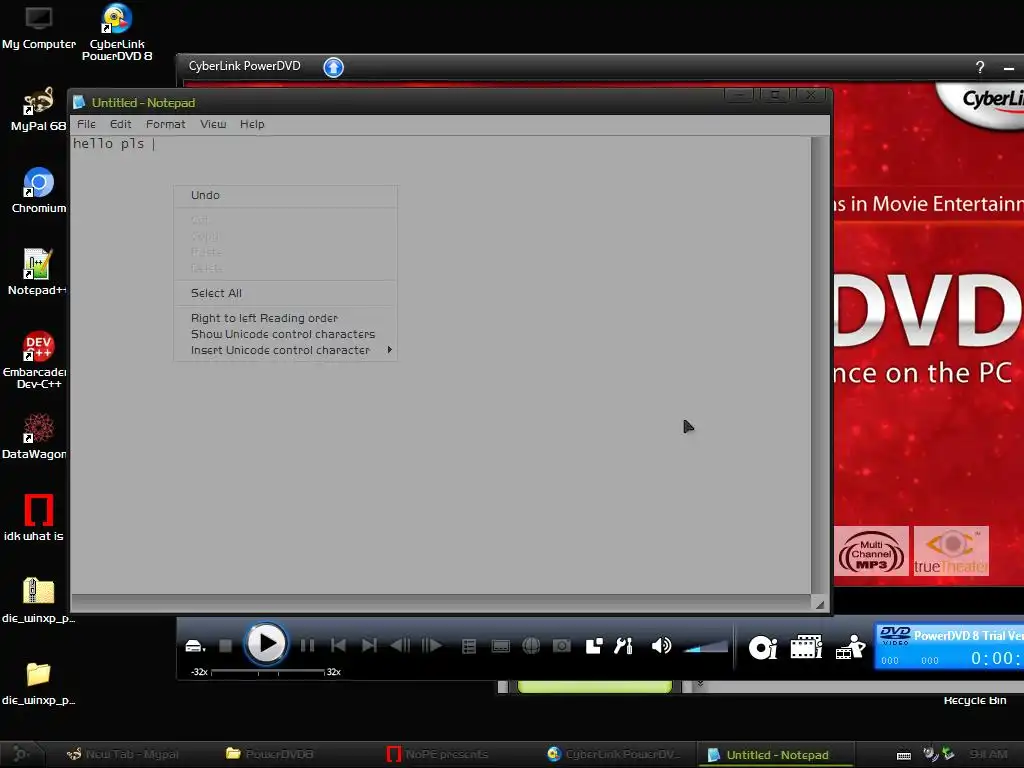
Task: Open the MyPal 68 desktop icon
Action: 38,110
